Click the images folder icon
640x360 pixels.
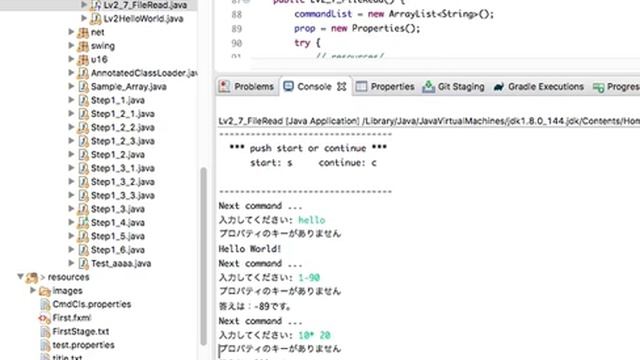44,291
